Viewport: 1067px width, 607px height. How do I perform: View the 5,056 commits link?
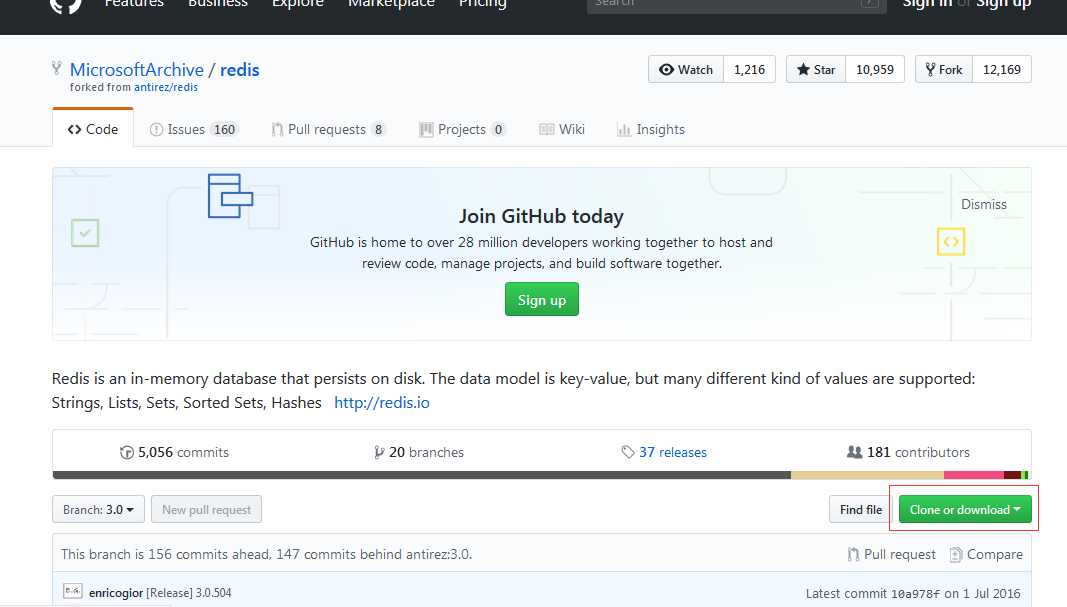pyautogui.click(x=175, y=453)
